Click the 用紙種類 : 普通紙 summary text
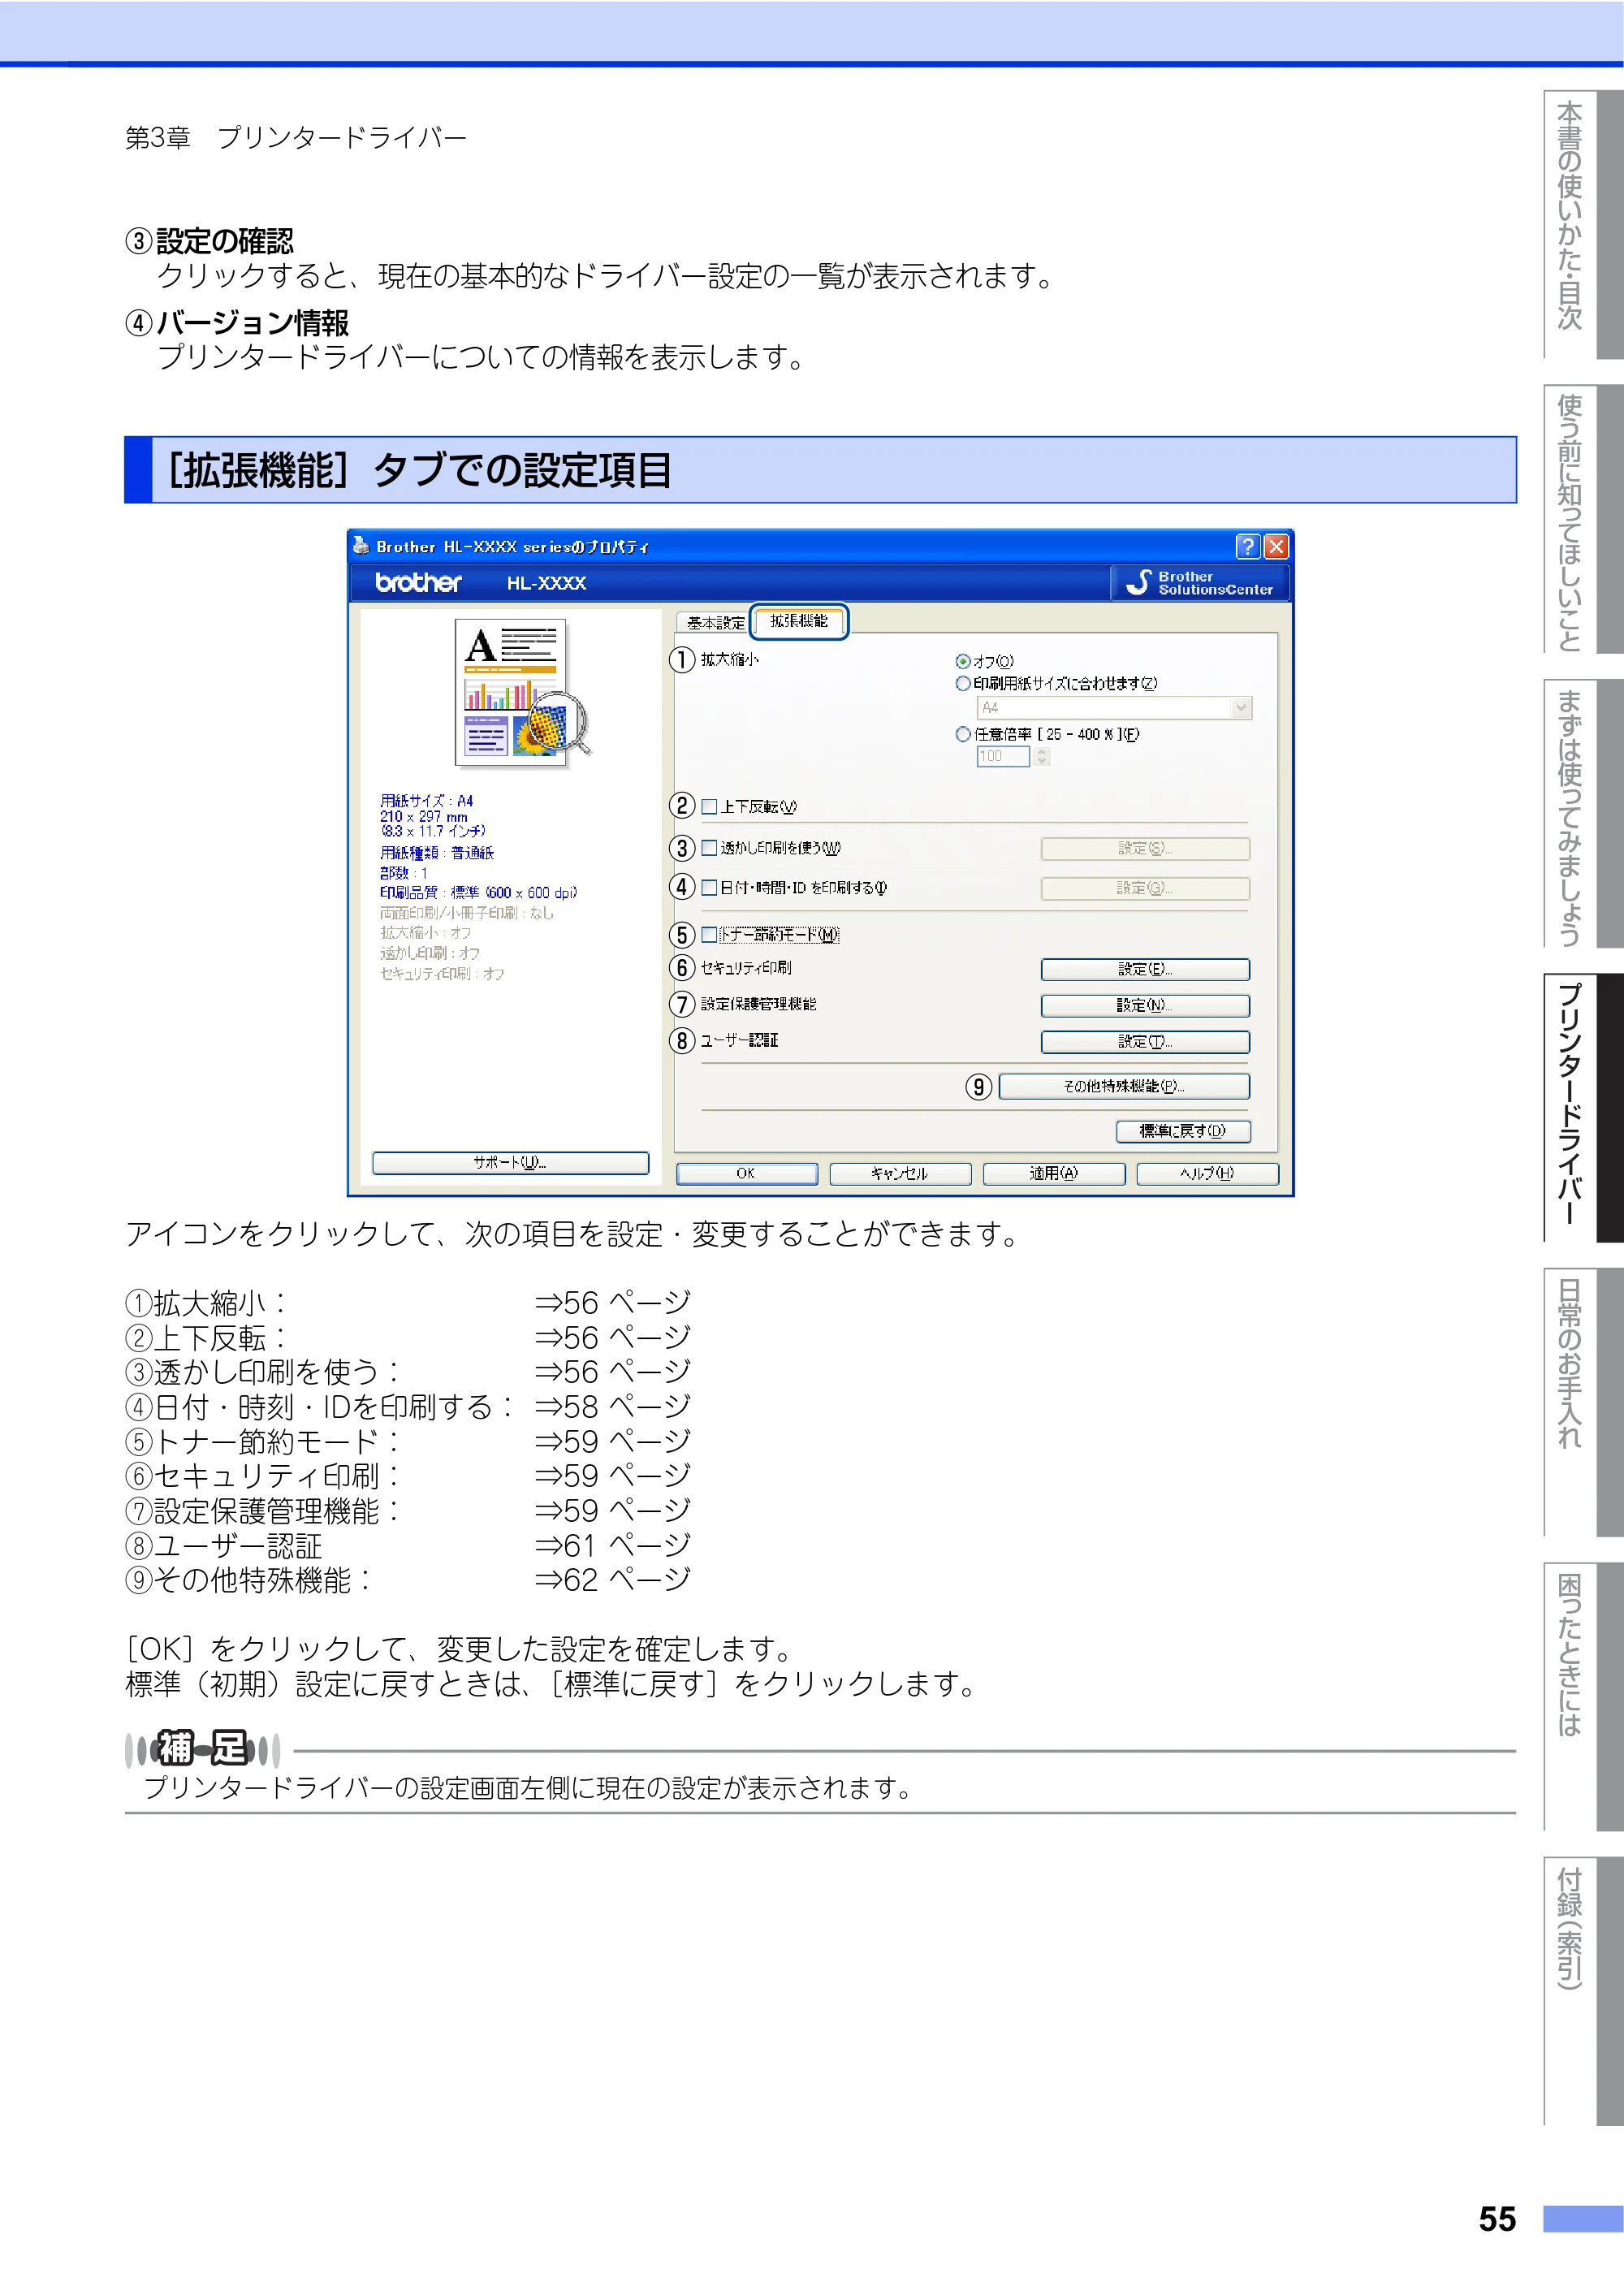Screen dimensions: 1624x2295 click(437, 853)
